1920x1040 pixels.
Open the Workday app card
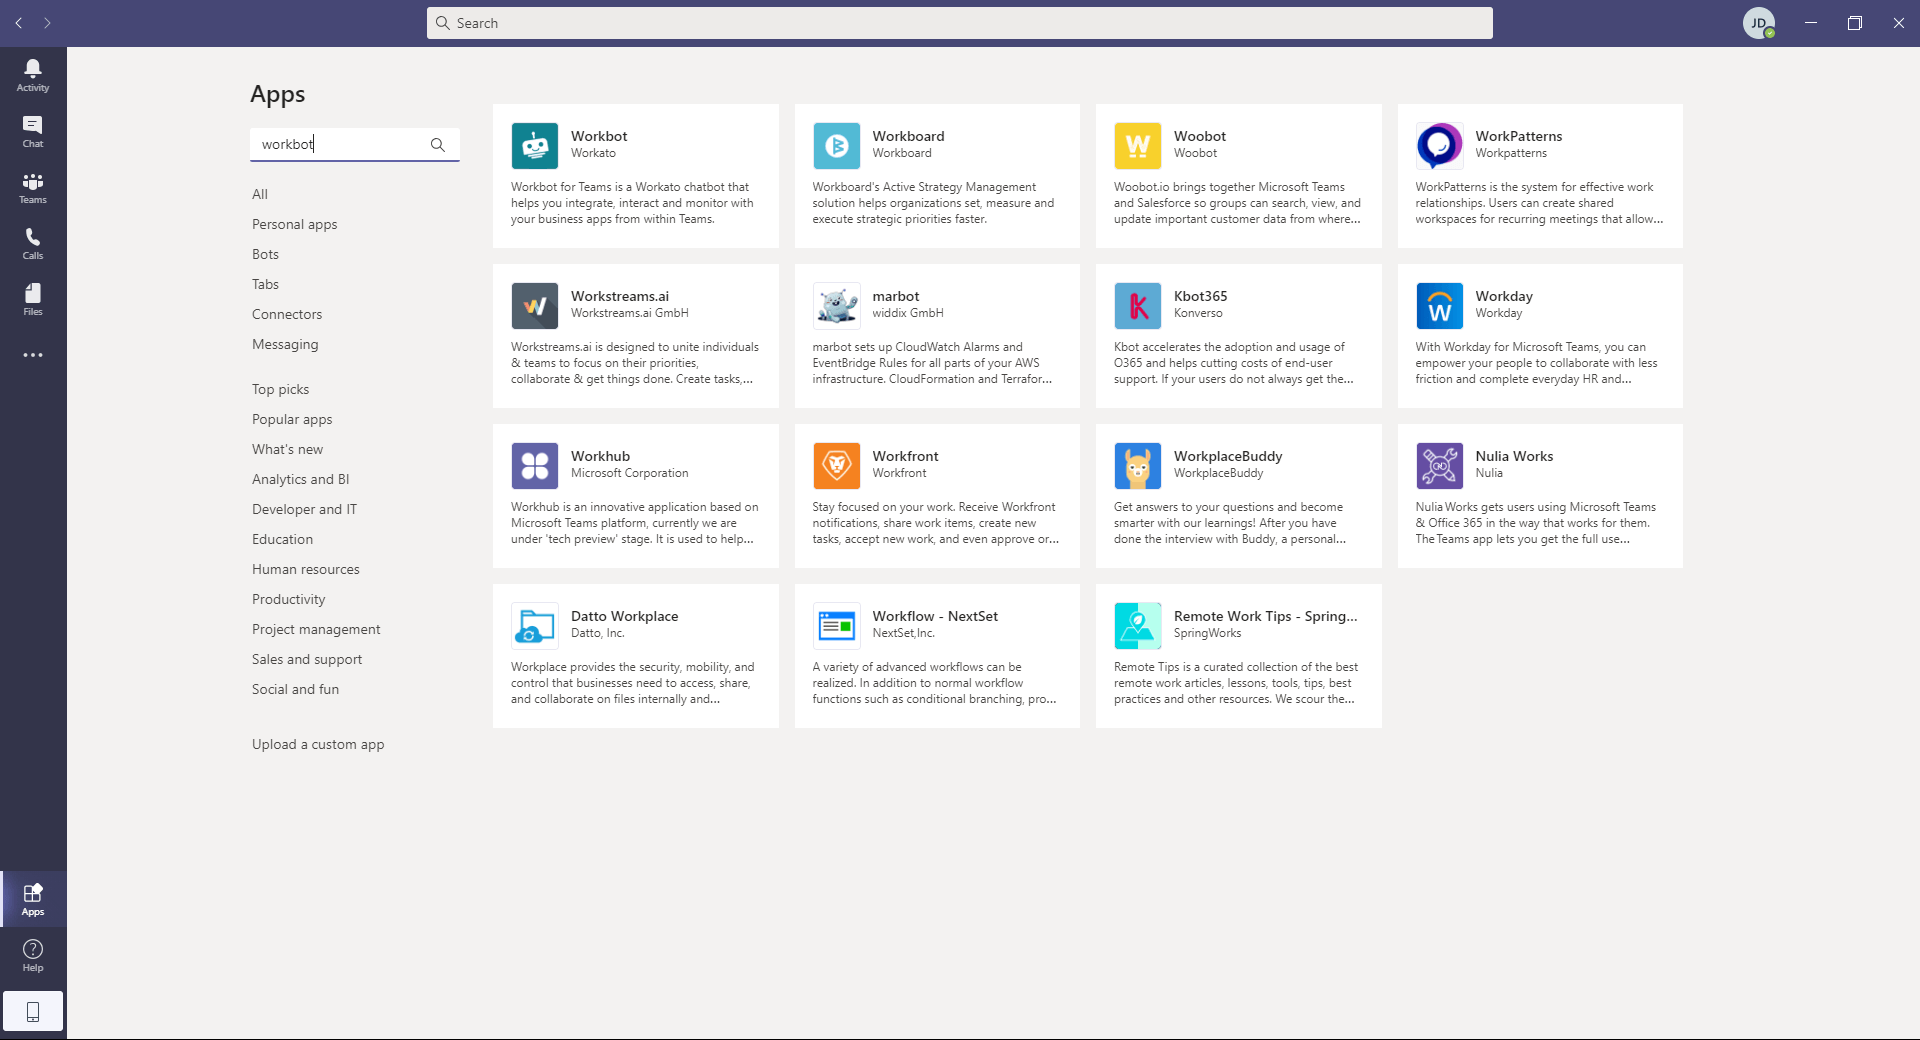coord(1540,336)
